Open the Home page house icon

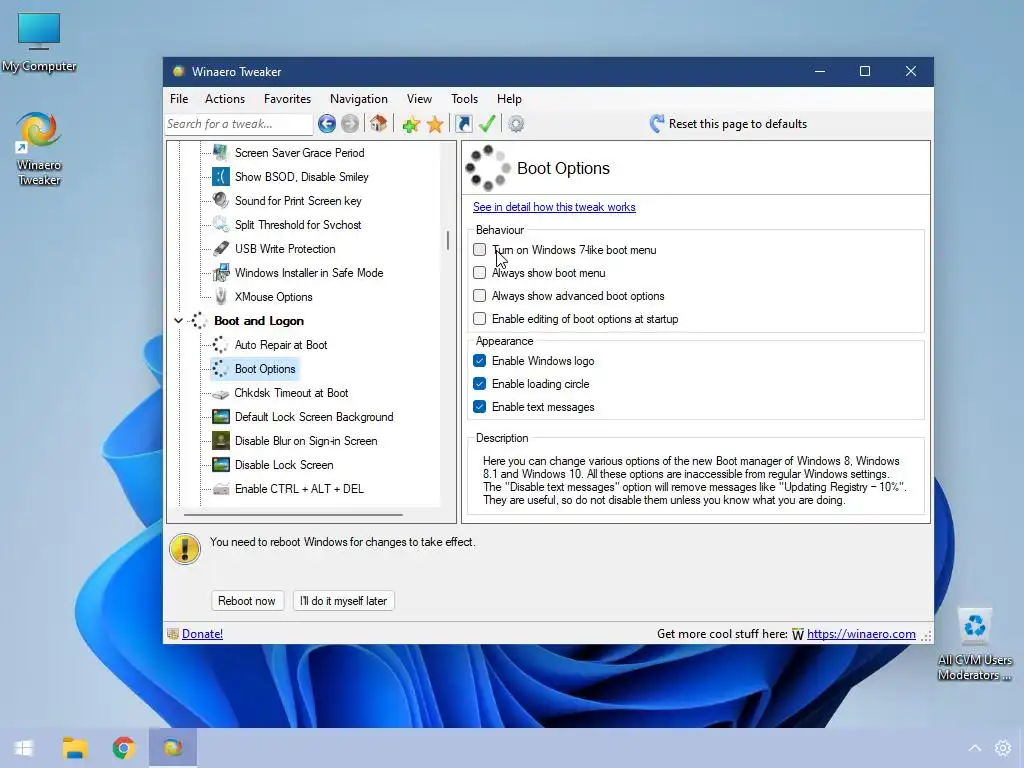pyautogui.click(x=378, y=123)
